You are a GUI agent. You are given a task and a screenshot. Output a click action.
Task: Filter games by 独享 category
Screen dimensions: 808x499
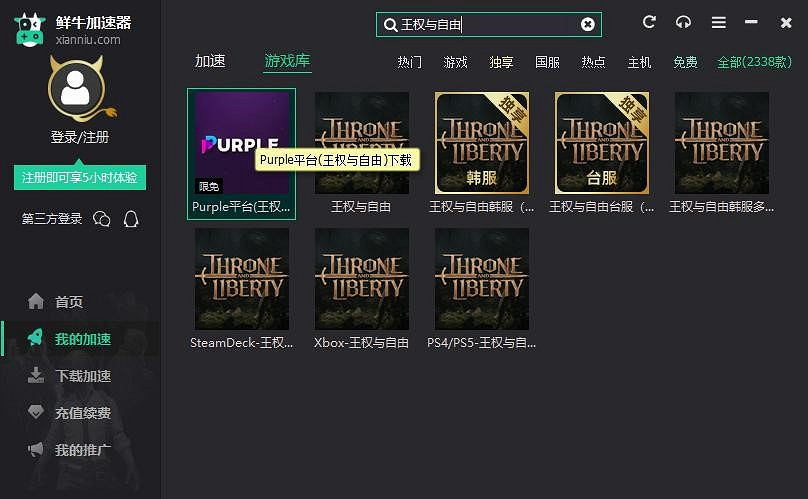point(501,62)
